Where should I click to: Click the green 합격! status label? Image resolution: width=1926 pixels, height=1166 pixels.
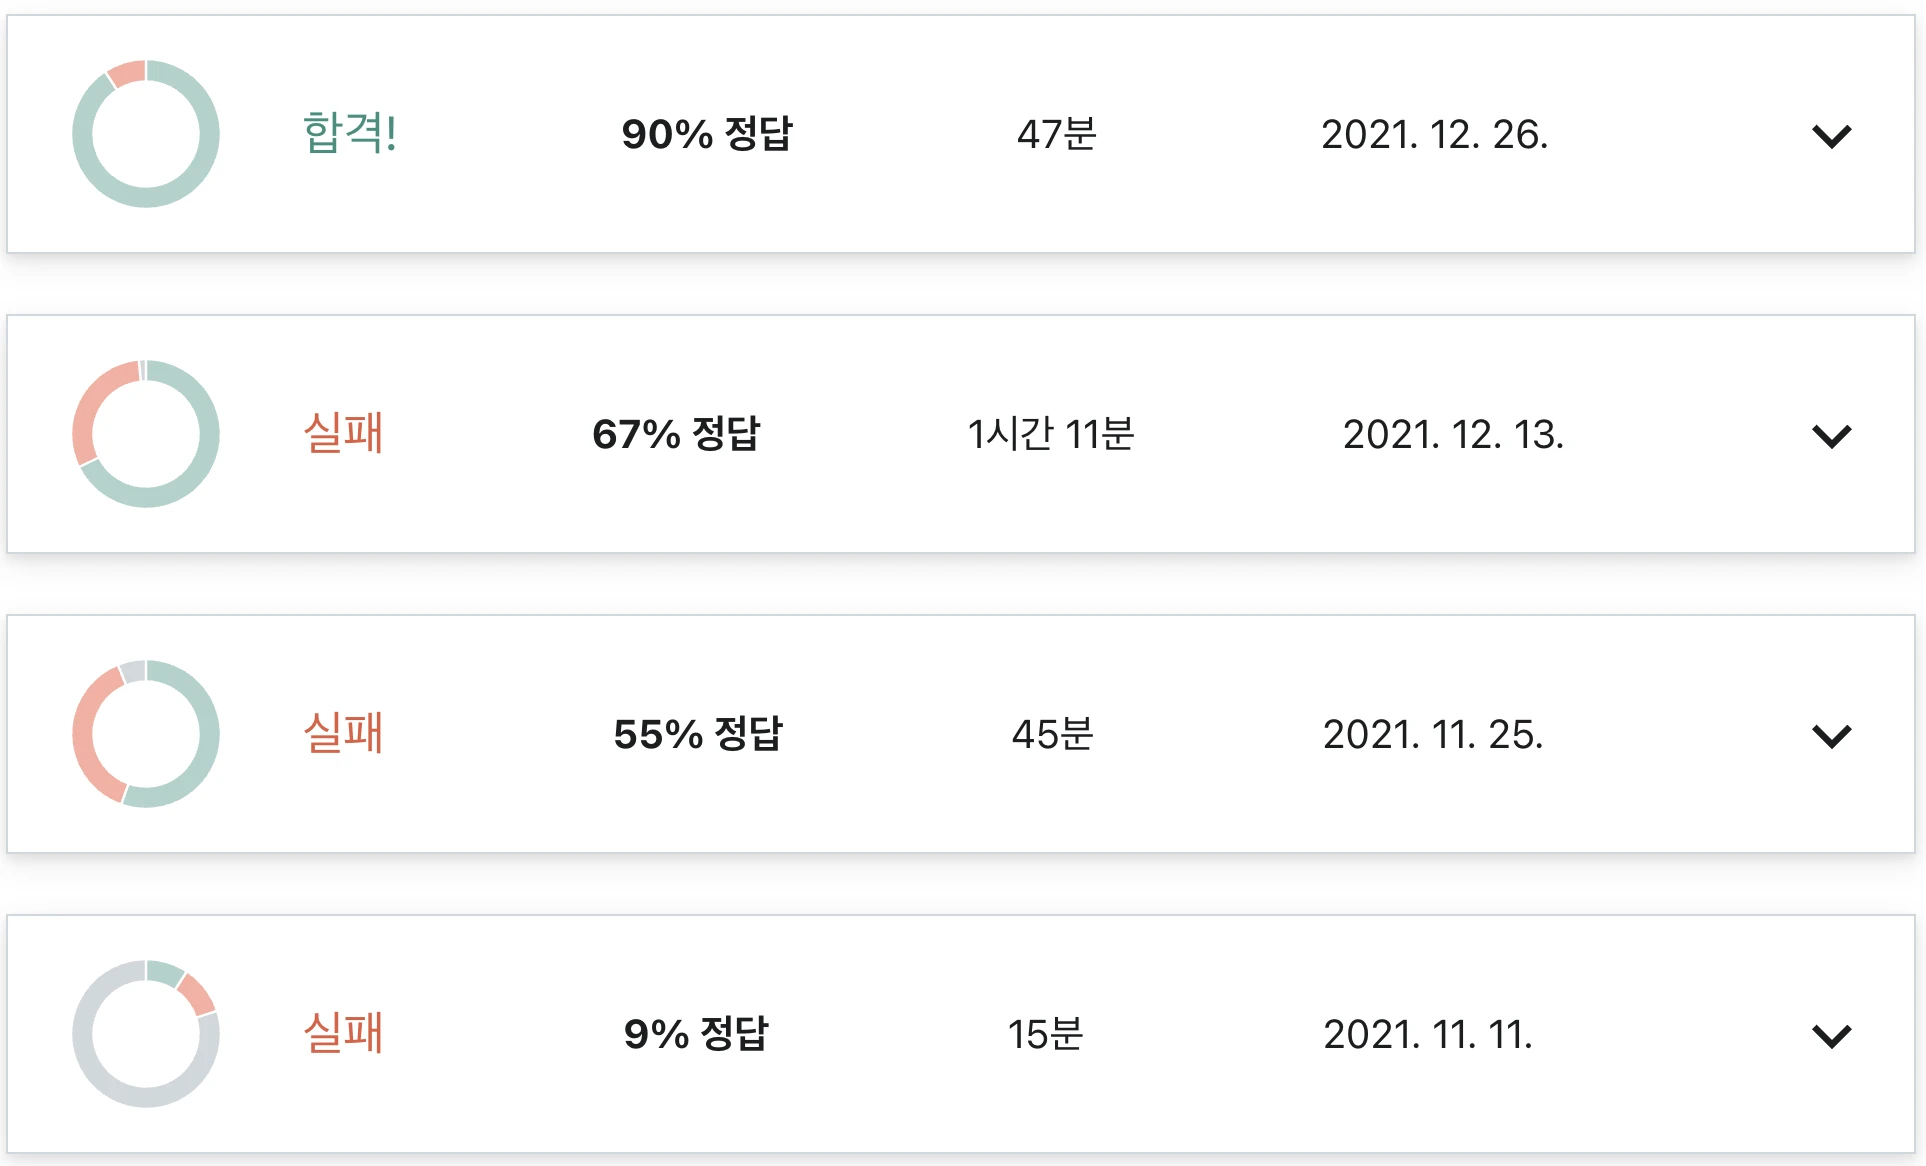[350, 133]
